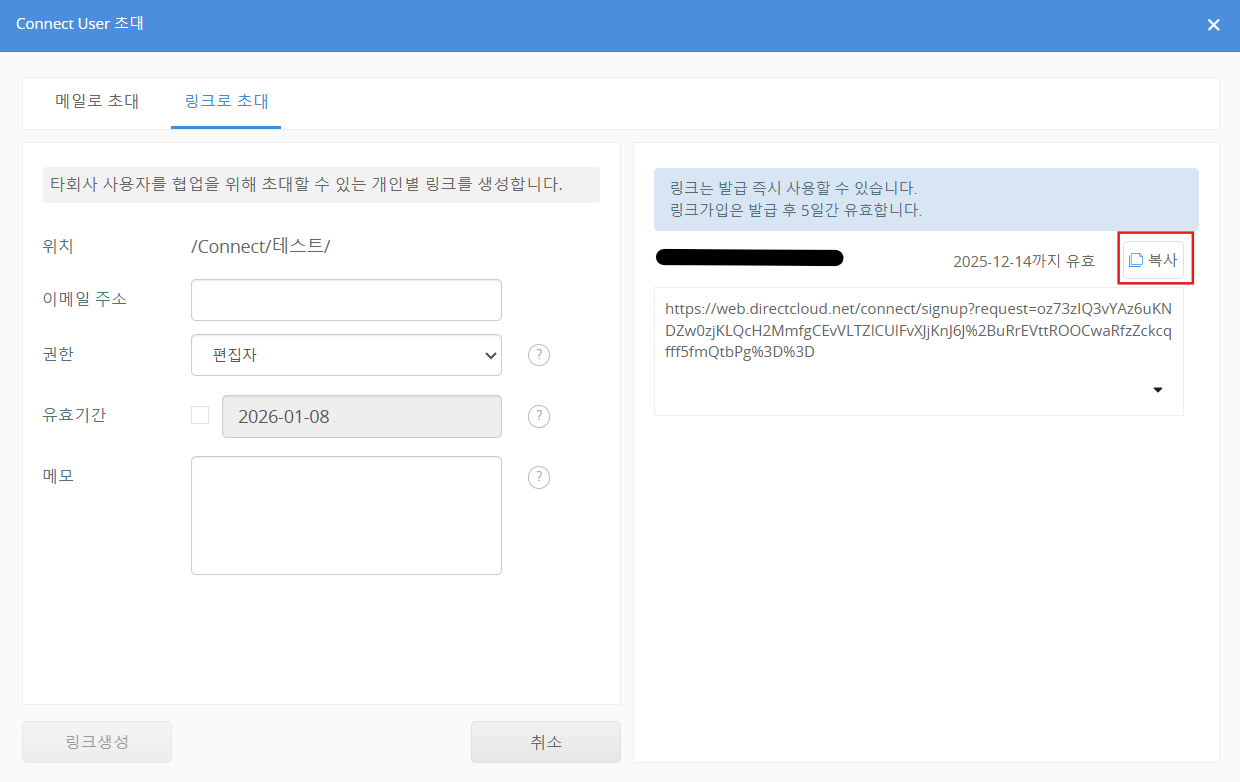This screenshot has height=782, width=1240.
Task: Copy the link with the 복사 button
Action: click(x=1153, y=260)
